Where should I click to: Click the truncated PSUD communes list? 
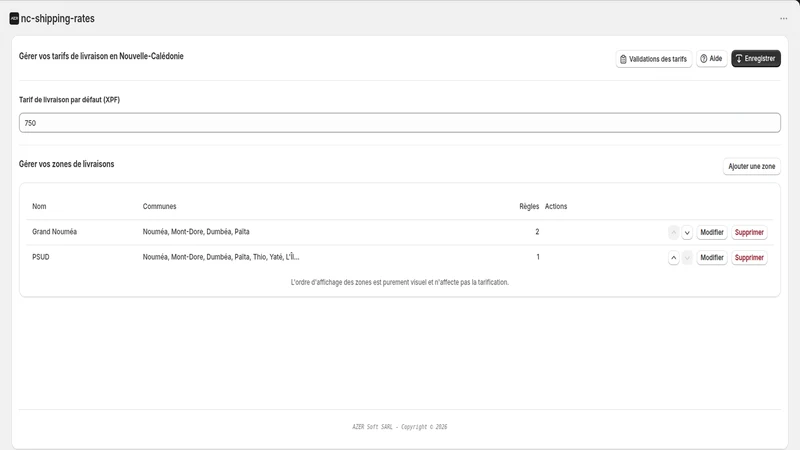point(221,257)
